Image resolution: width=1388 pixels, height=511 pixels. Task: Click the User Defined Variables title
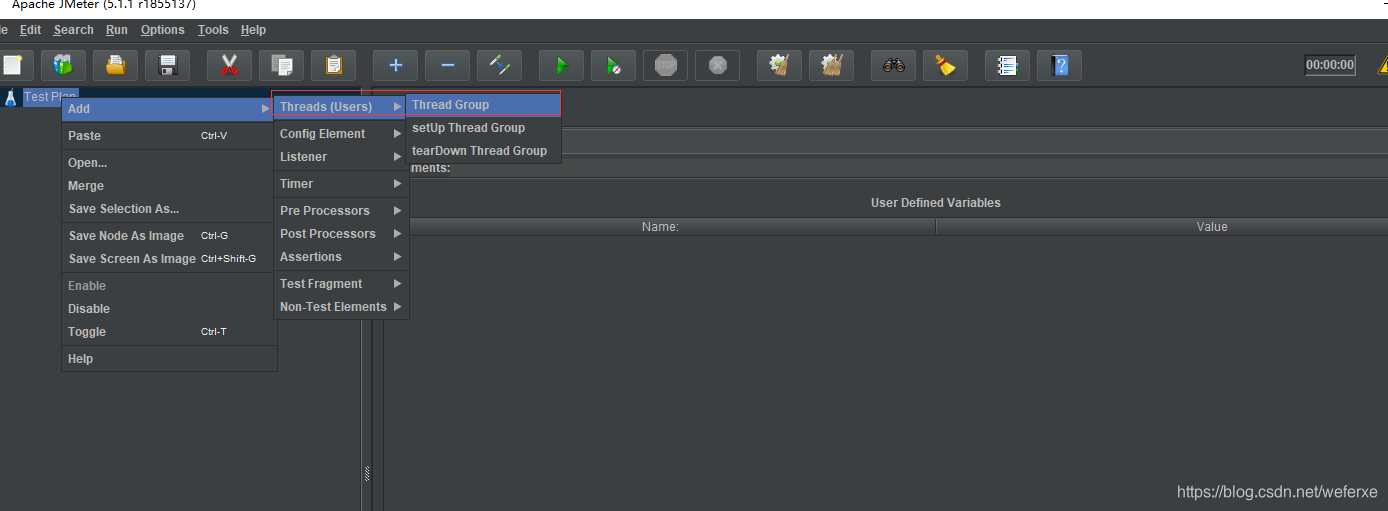click(935, 203)
